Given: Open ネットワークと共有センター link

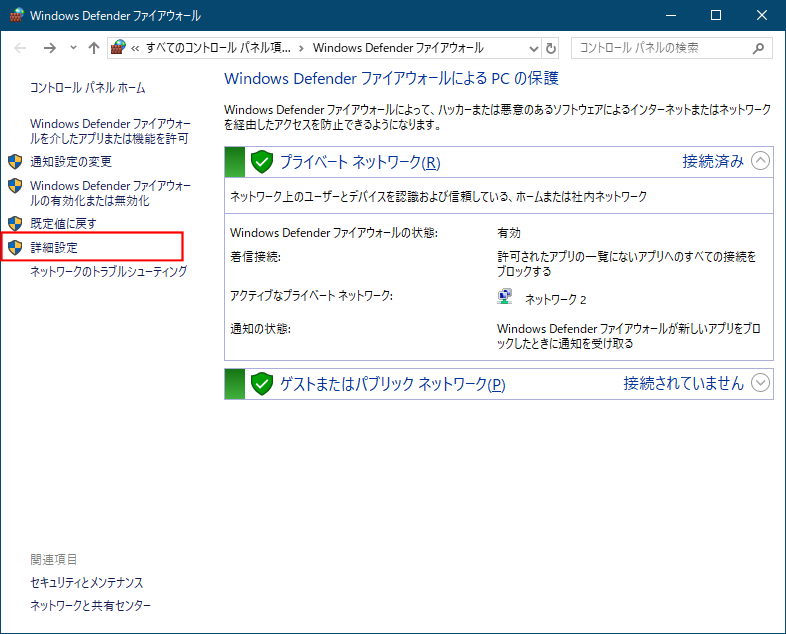Looking at the screenshot, I should click(x=90, y=605).
